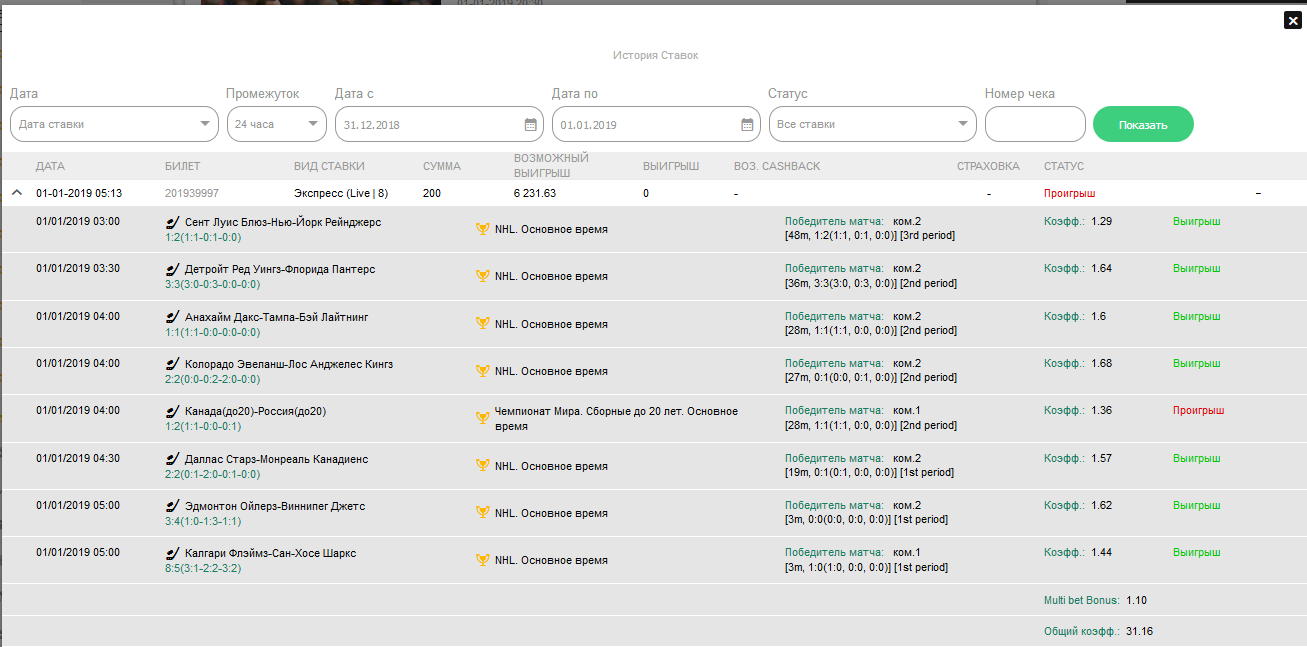Screen dimensions: 1307x647
Task: Click trophy icon in Детройт Ред Уингз row
Action: pyautogui.click(x=483, y=277)
